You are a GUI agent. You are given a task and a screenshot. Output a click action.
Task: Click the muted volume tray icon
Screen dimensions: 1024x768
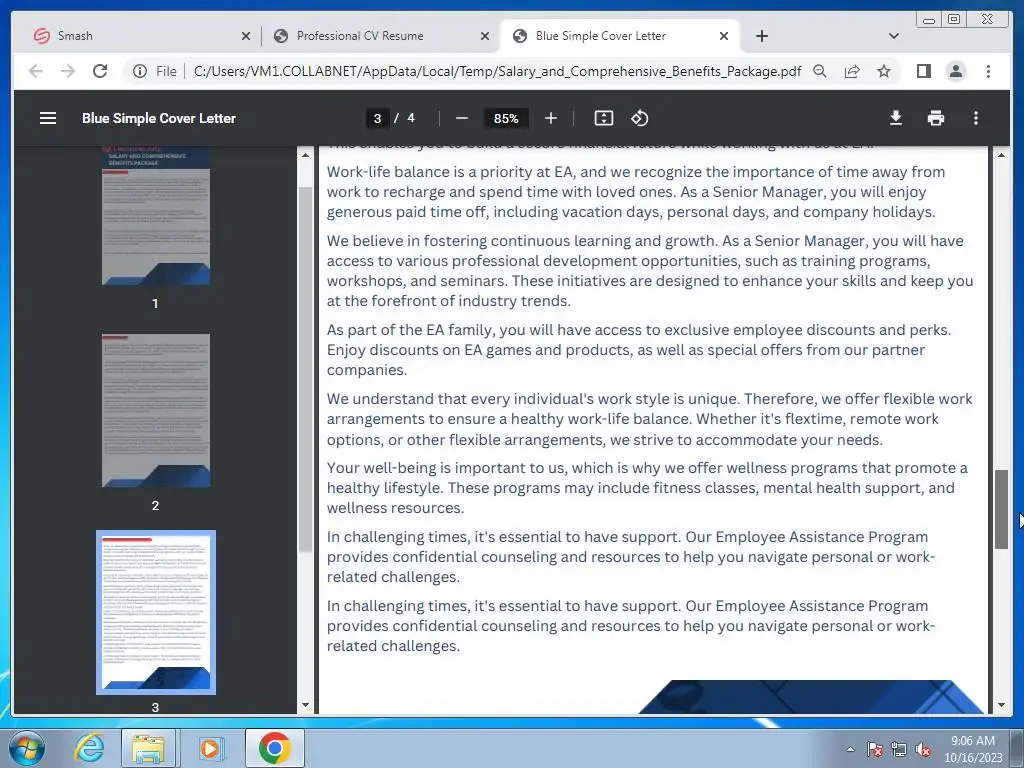tap(923, 749)
